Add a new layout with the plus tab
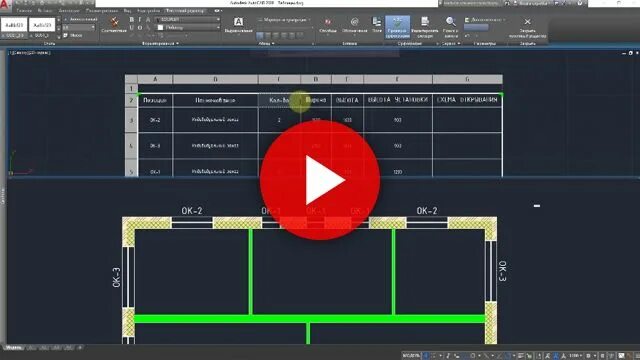This screenshot has width=640, height=360. (x=80, y=348)
